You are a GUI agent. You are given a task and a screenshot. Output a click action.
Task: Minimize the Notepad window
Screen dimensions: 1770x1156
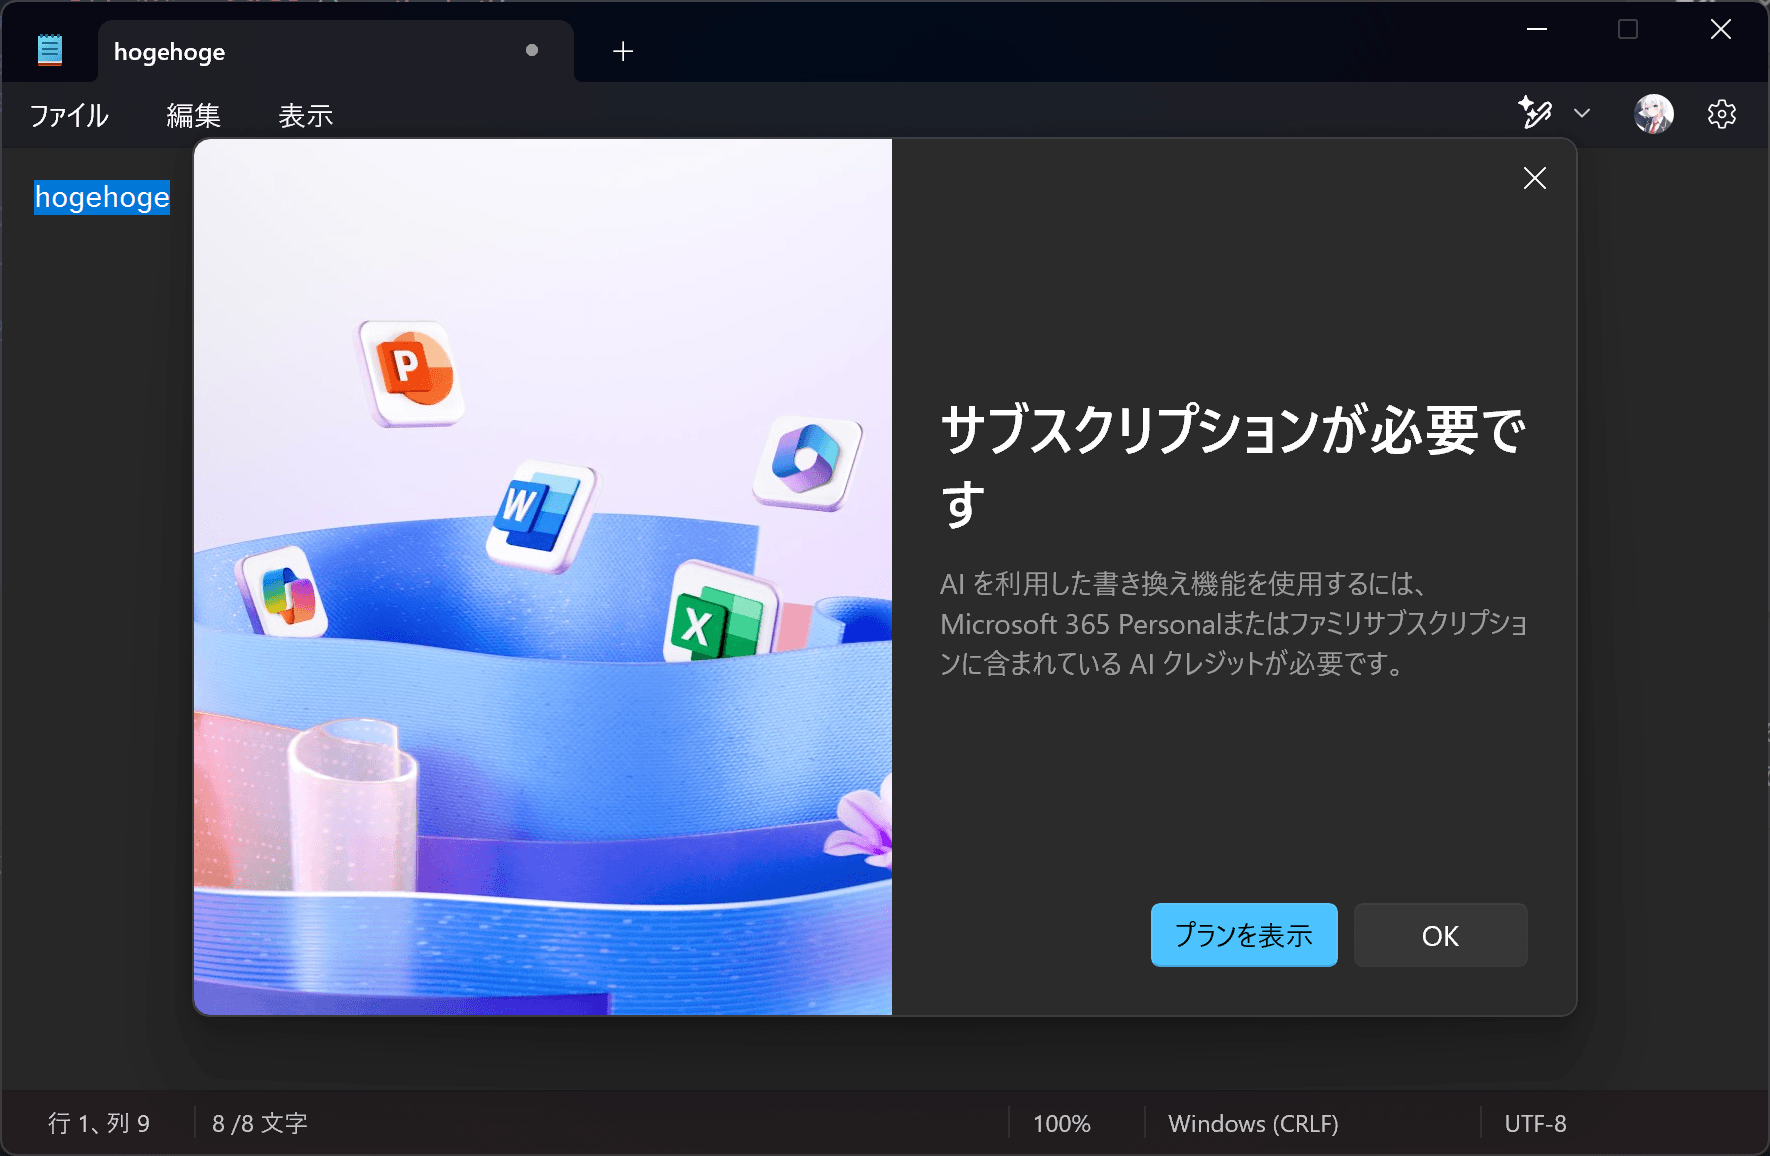[1537, 29]
